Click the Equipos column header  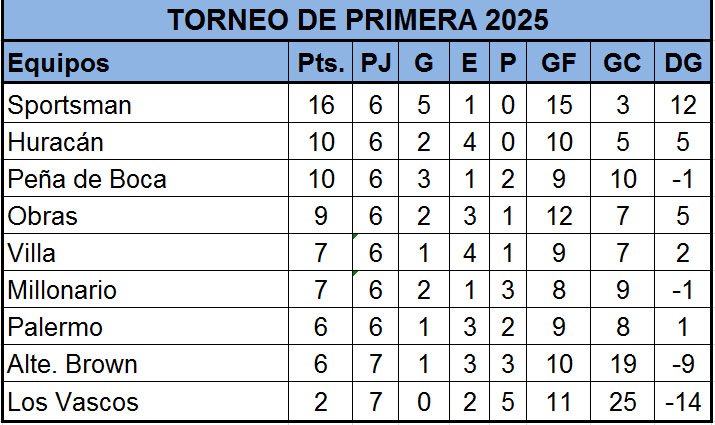point(146,62)
